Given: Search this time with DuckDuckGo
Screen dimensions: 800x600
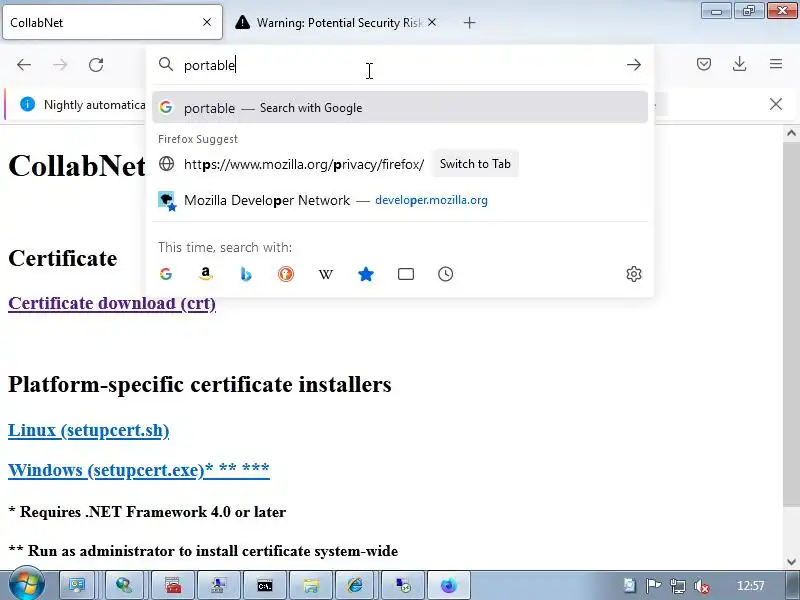Looking at the screenshot, I should [x=286, y=274].
